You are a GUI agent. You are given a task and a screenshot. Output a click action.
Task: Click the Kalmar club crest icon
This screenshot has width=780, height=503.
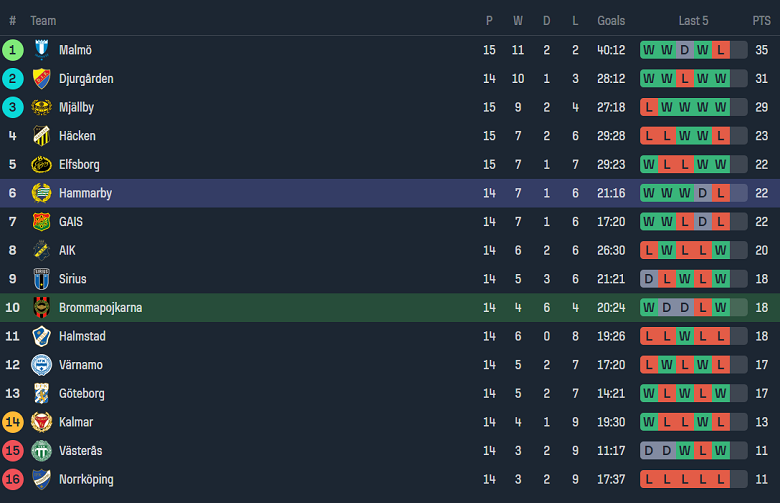coord(41,422)
